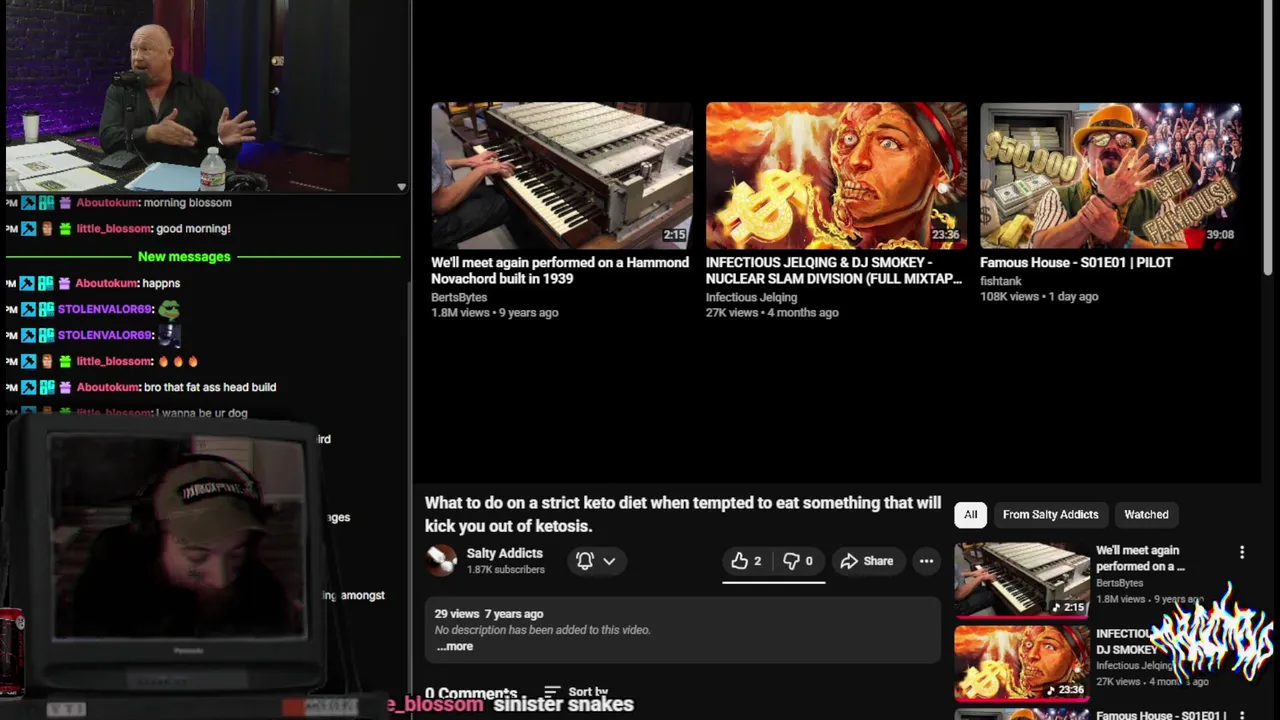The image size is (1280, 720).
Task: Open the Infectious Jelqing channel link under grid
Action: click(751, 297)
